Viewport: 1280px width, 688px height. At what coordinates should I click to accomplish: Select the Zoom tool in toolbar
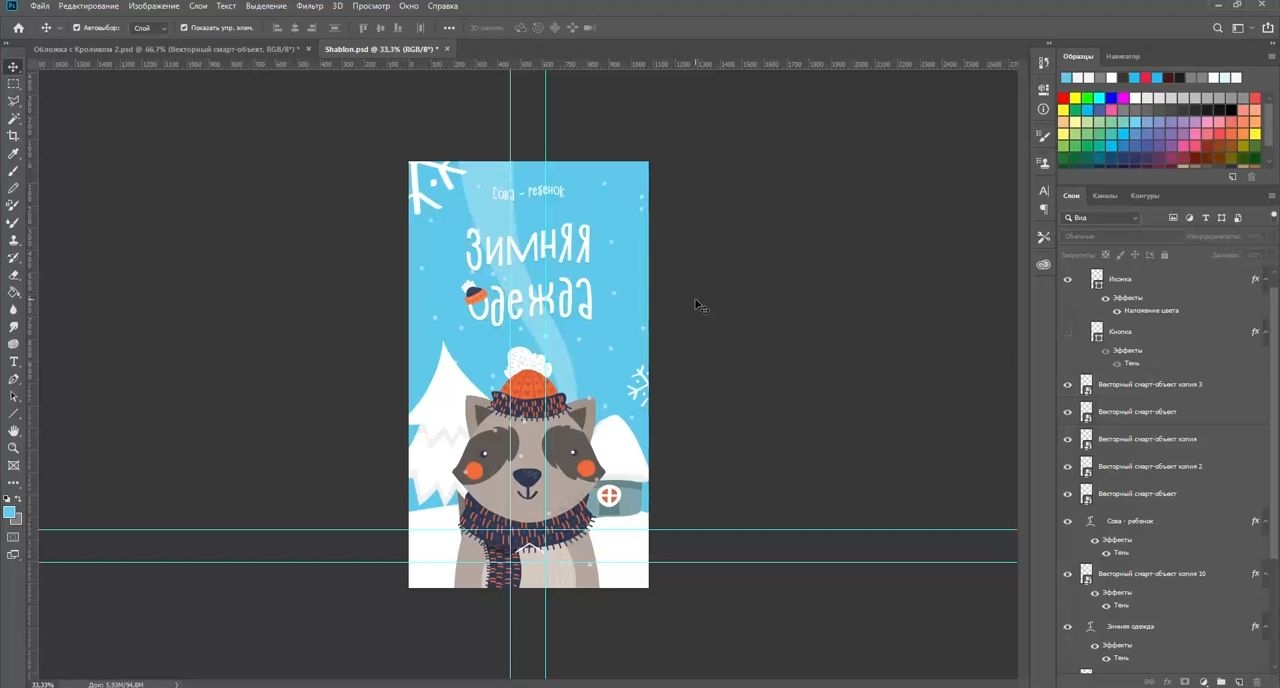point(14,447)
